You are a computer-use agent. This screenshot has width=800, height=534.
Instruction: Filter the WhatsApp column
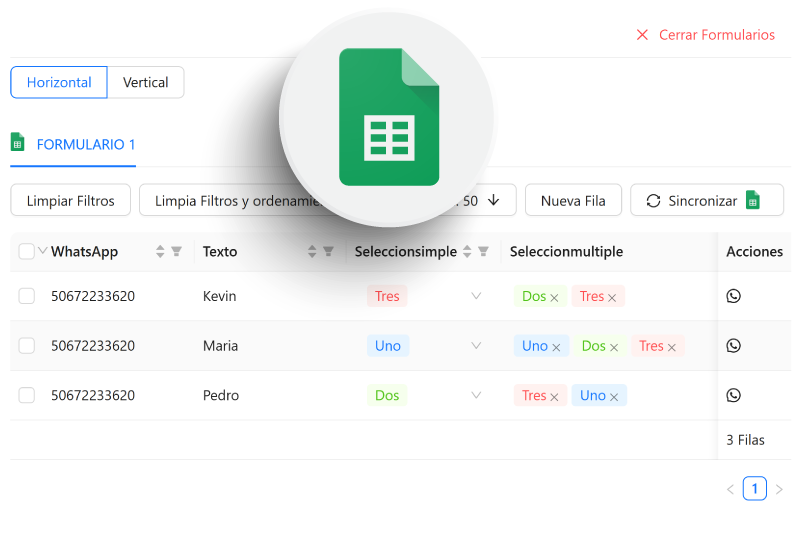pos(177,251)
